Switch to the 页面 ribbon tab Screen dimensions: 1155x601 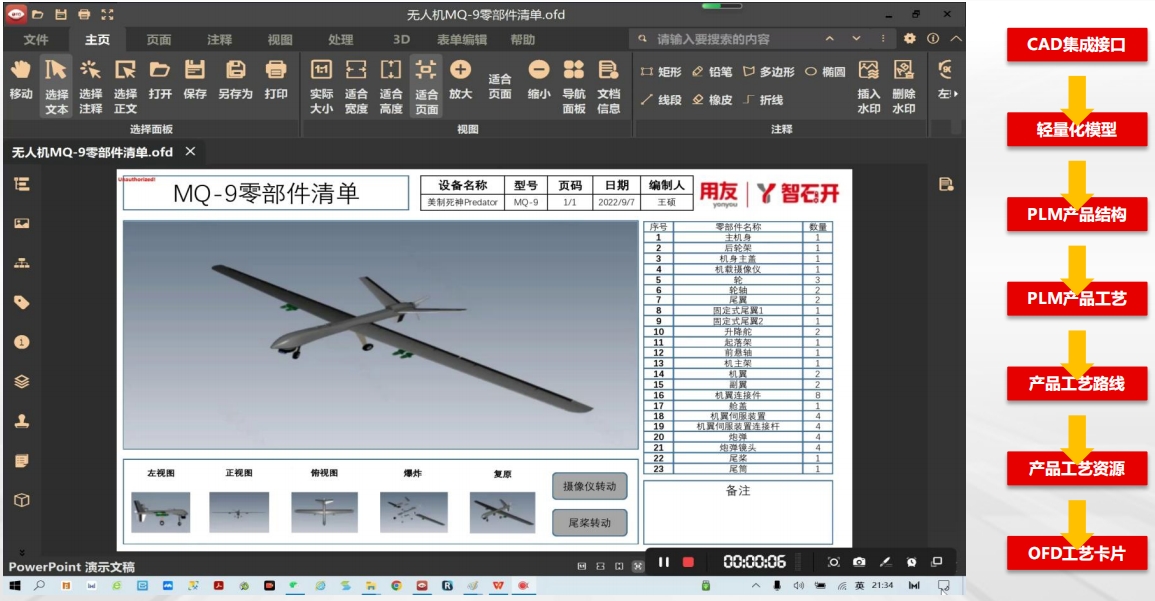[x=158, y=40]
